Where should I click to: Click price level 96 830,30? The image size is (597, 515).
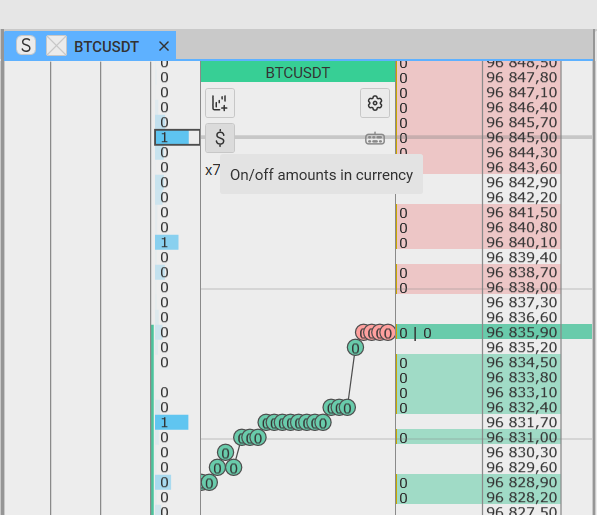point(522,453)
